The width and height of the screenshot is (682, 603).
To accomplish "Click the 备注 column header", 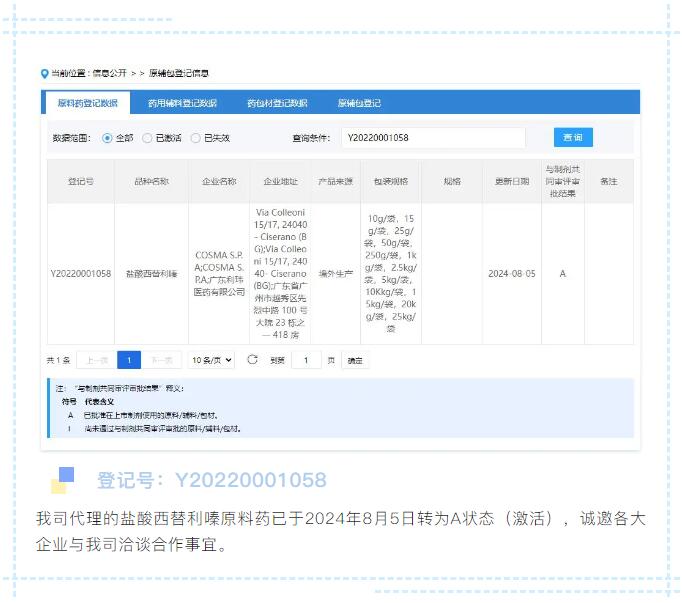I will (609, 181).
